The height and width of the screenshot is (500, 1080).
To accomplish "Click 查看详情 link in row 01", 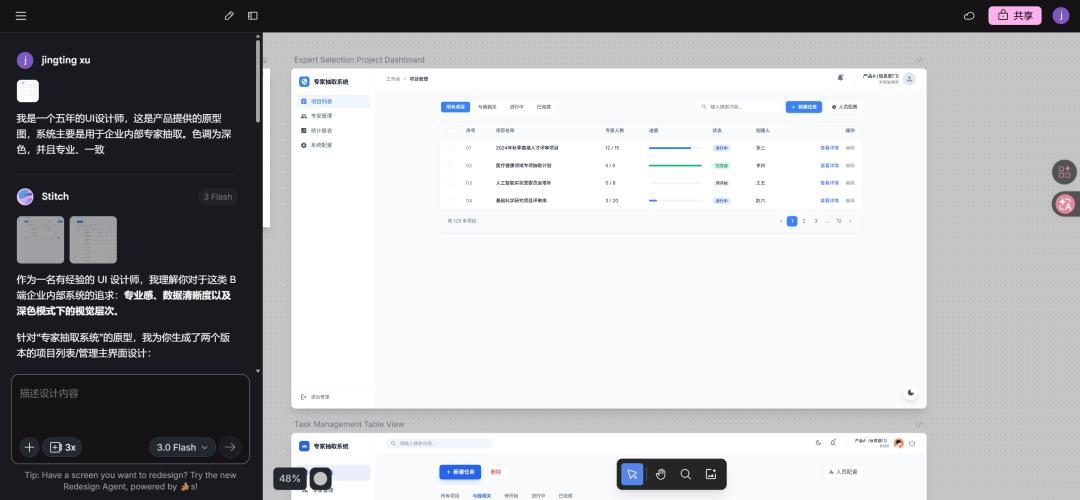I will 829,148.
